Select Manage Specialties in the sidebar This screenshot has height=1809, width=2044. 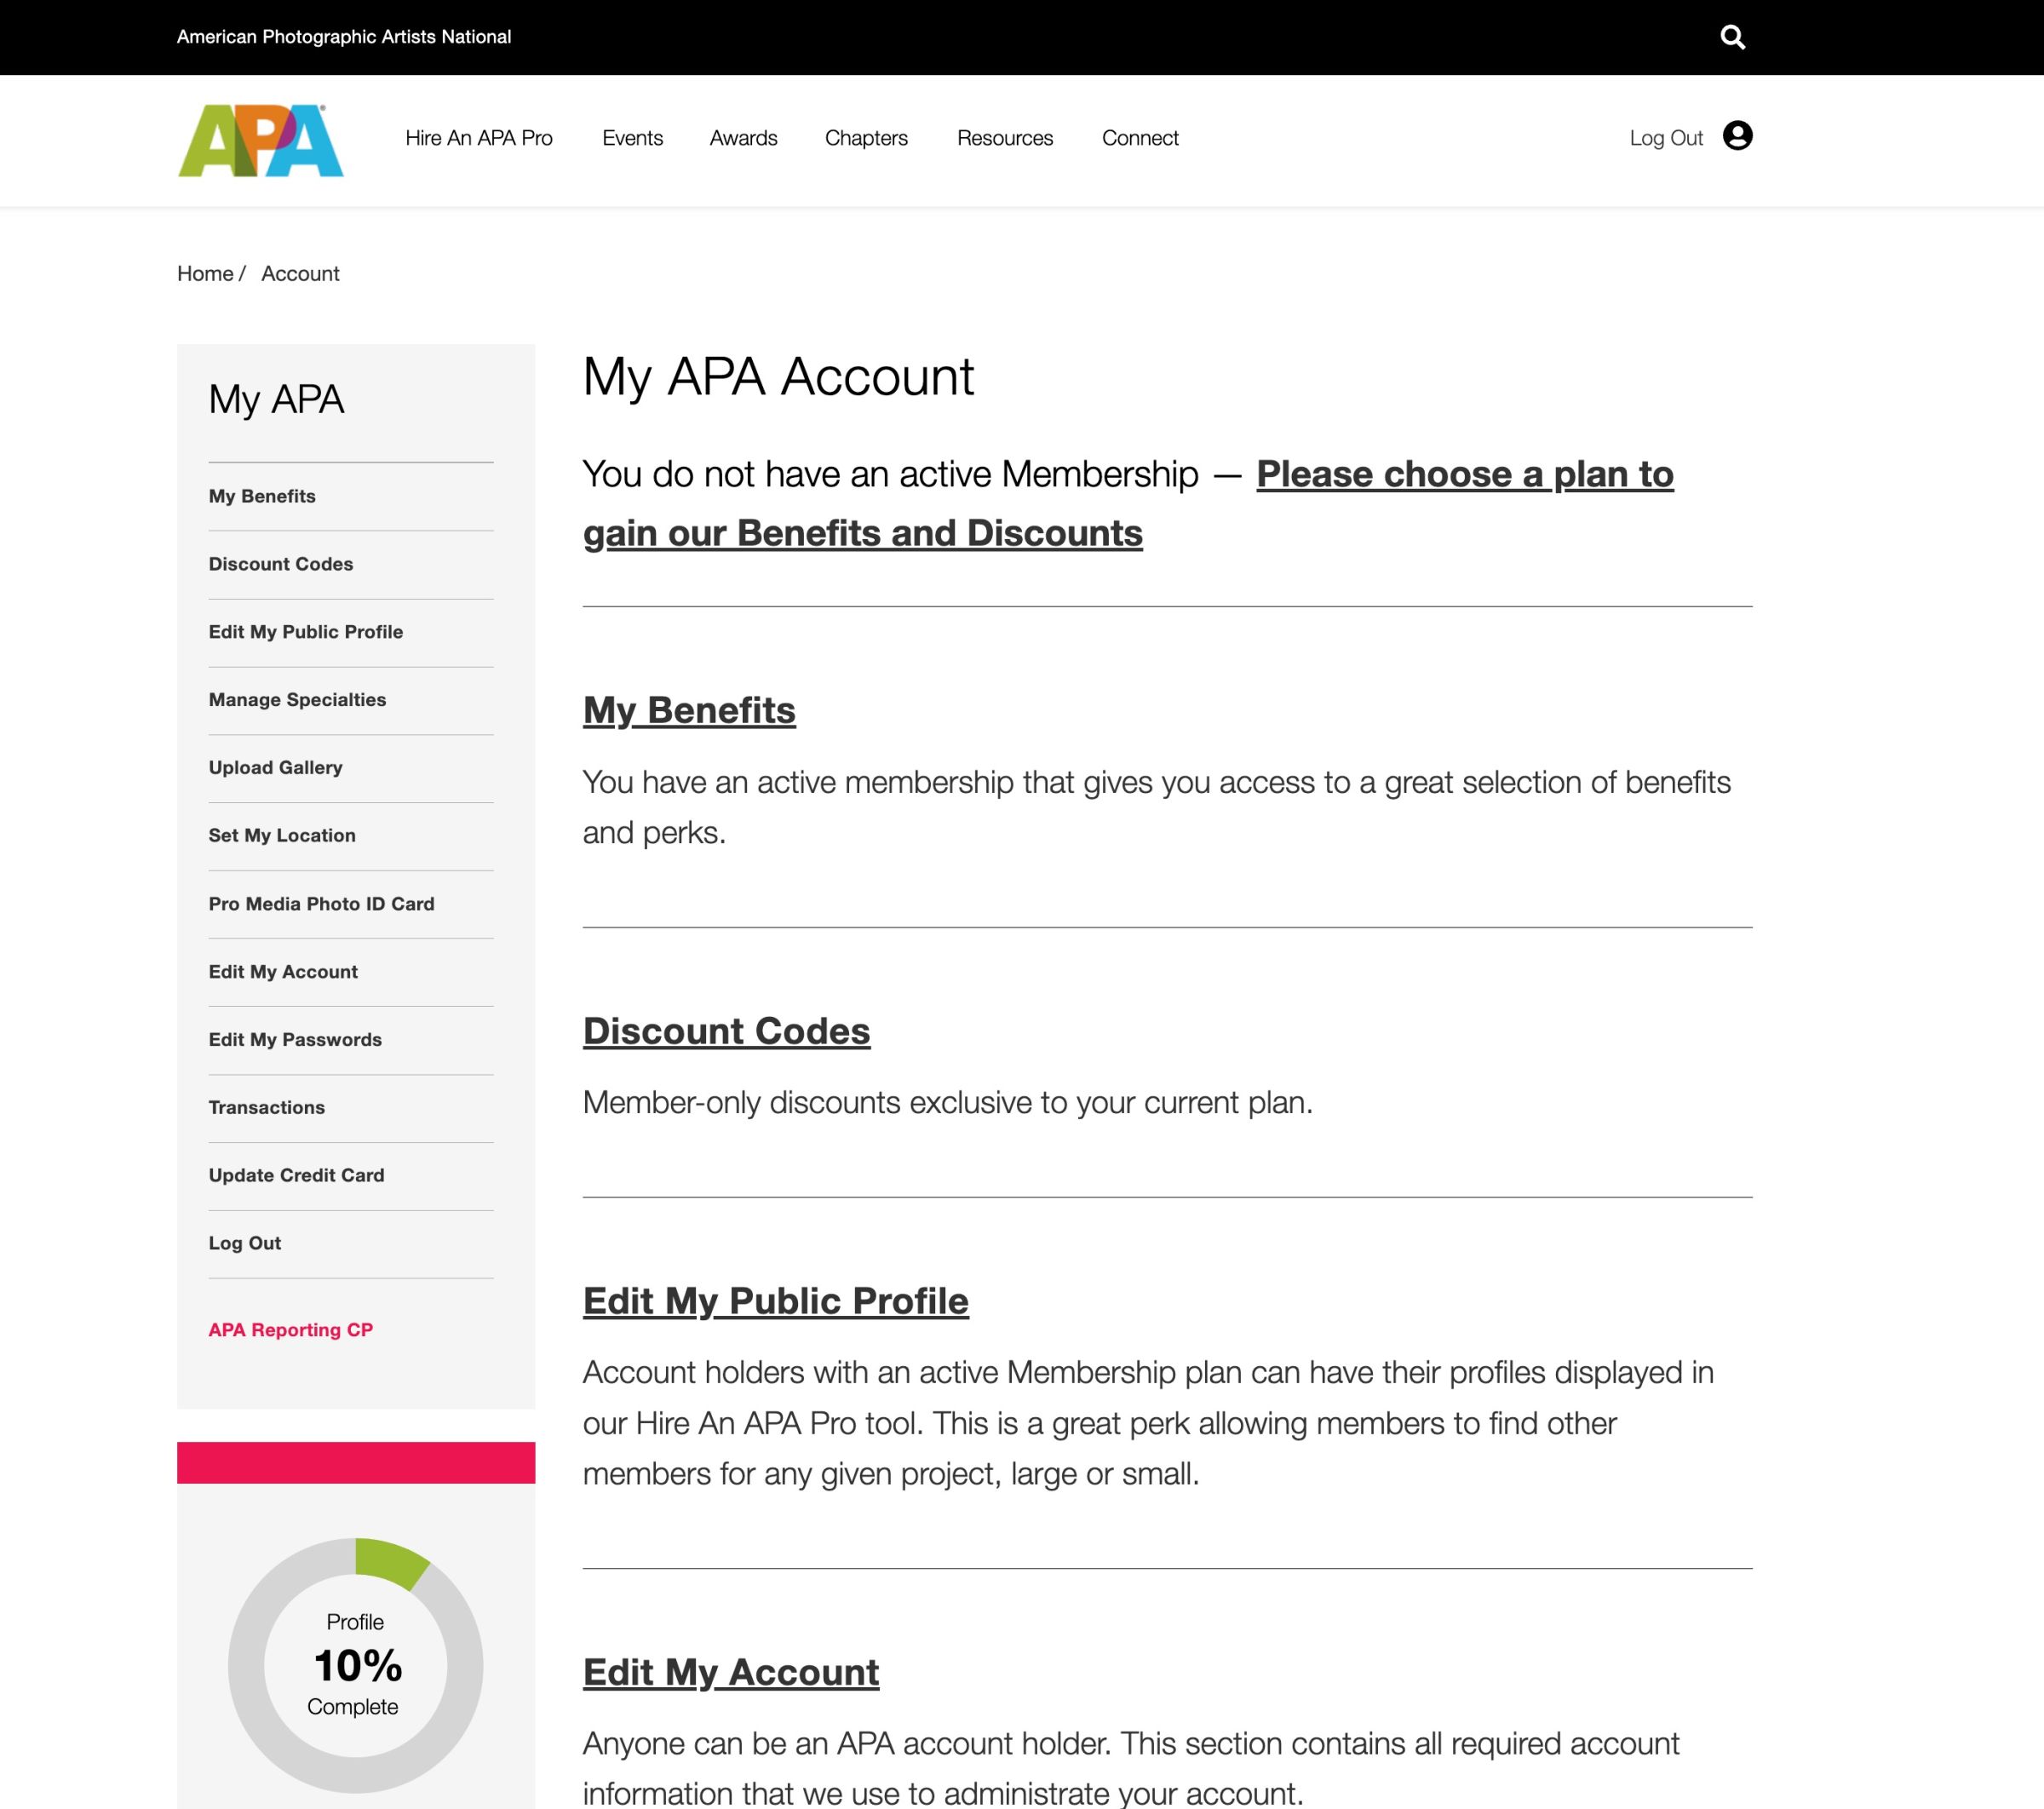coord(297,700)
